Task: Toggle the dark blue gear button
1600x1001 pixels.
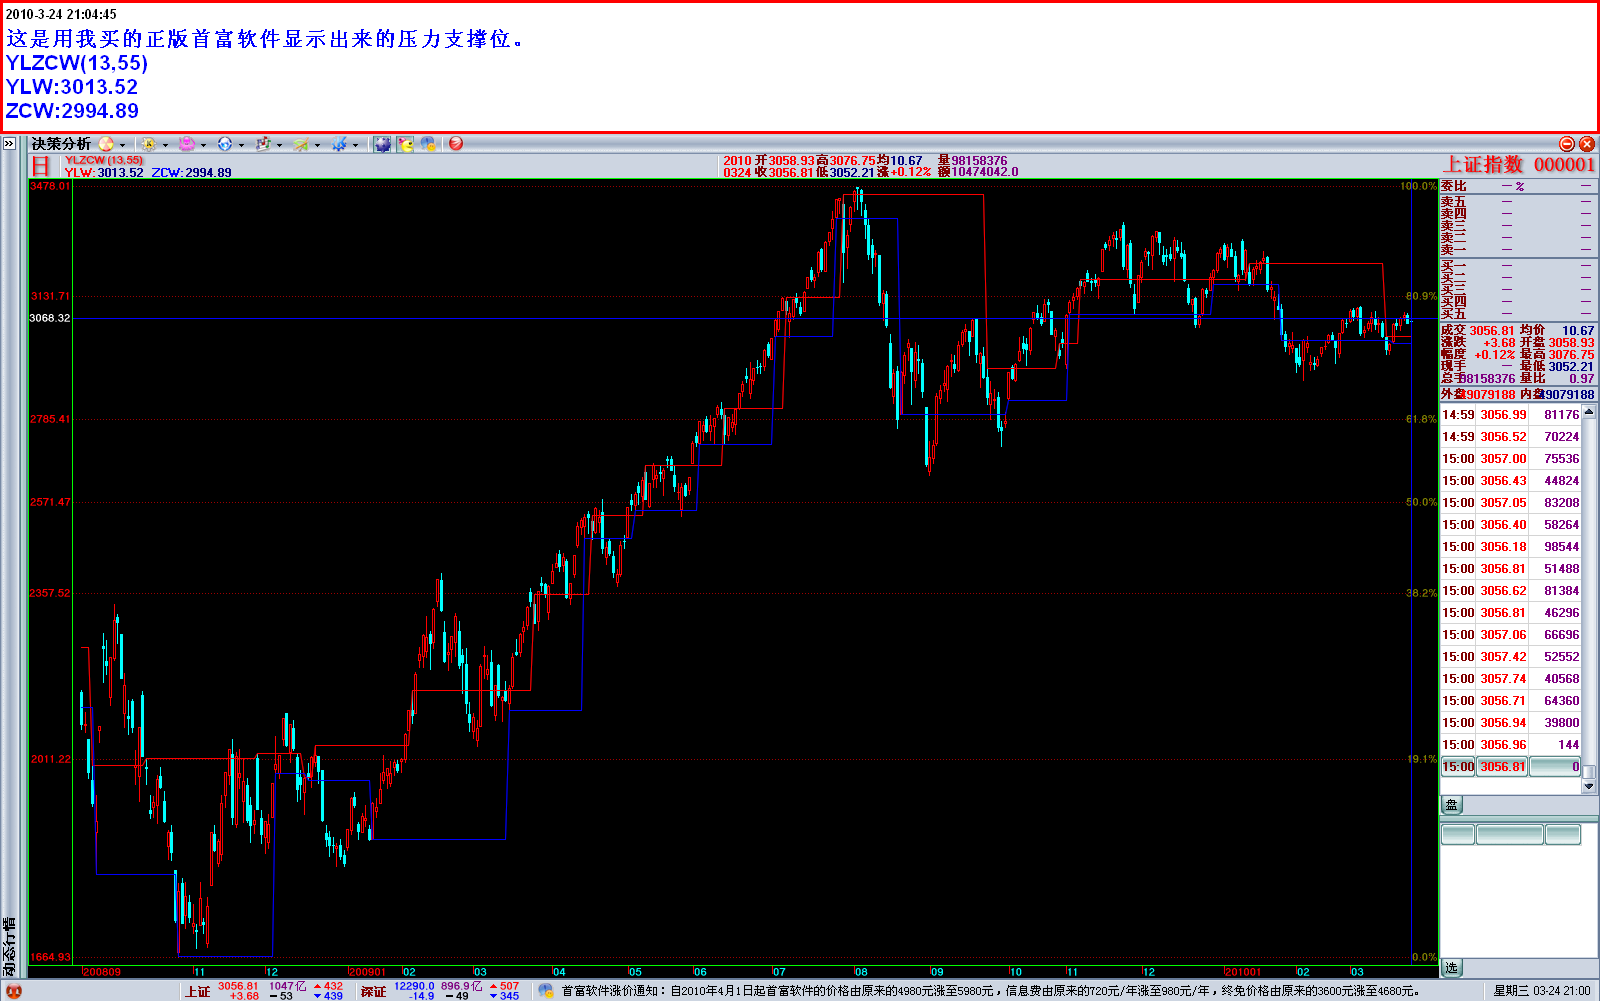Action: 382,144
